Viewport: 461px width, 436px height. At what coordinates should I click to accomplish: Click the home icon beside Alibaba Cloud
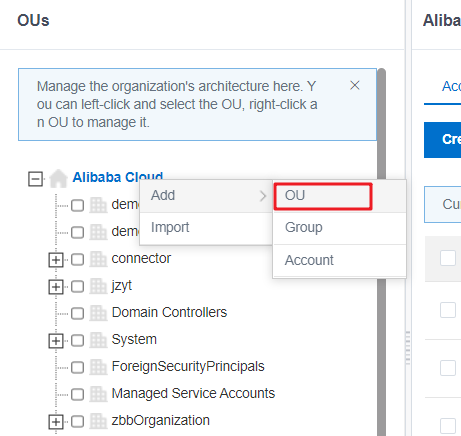(58, 178)
